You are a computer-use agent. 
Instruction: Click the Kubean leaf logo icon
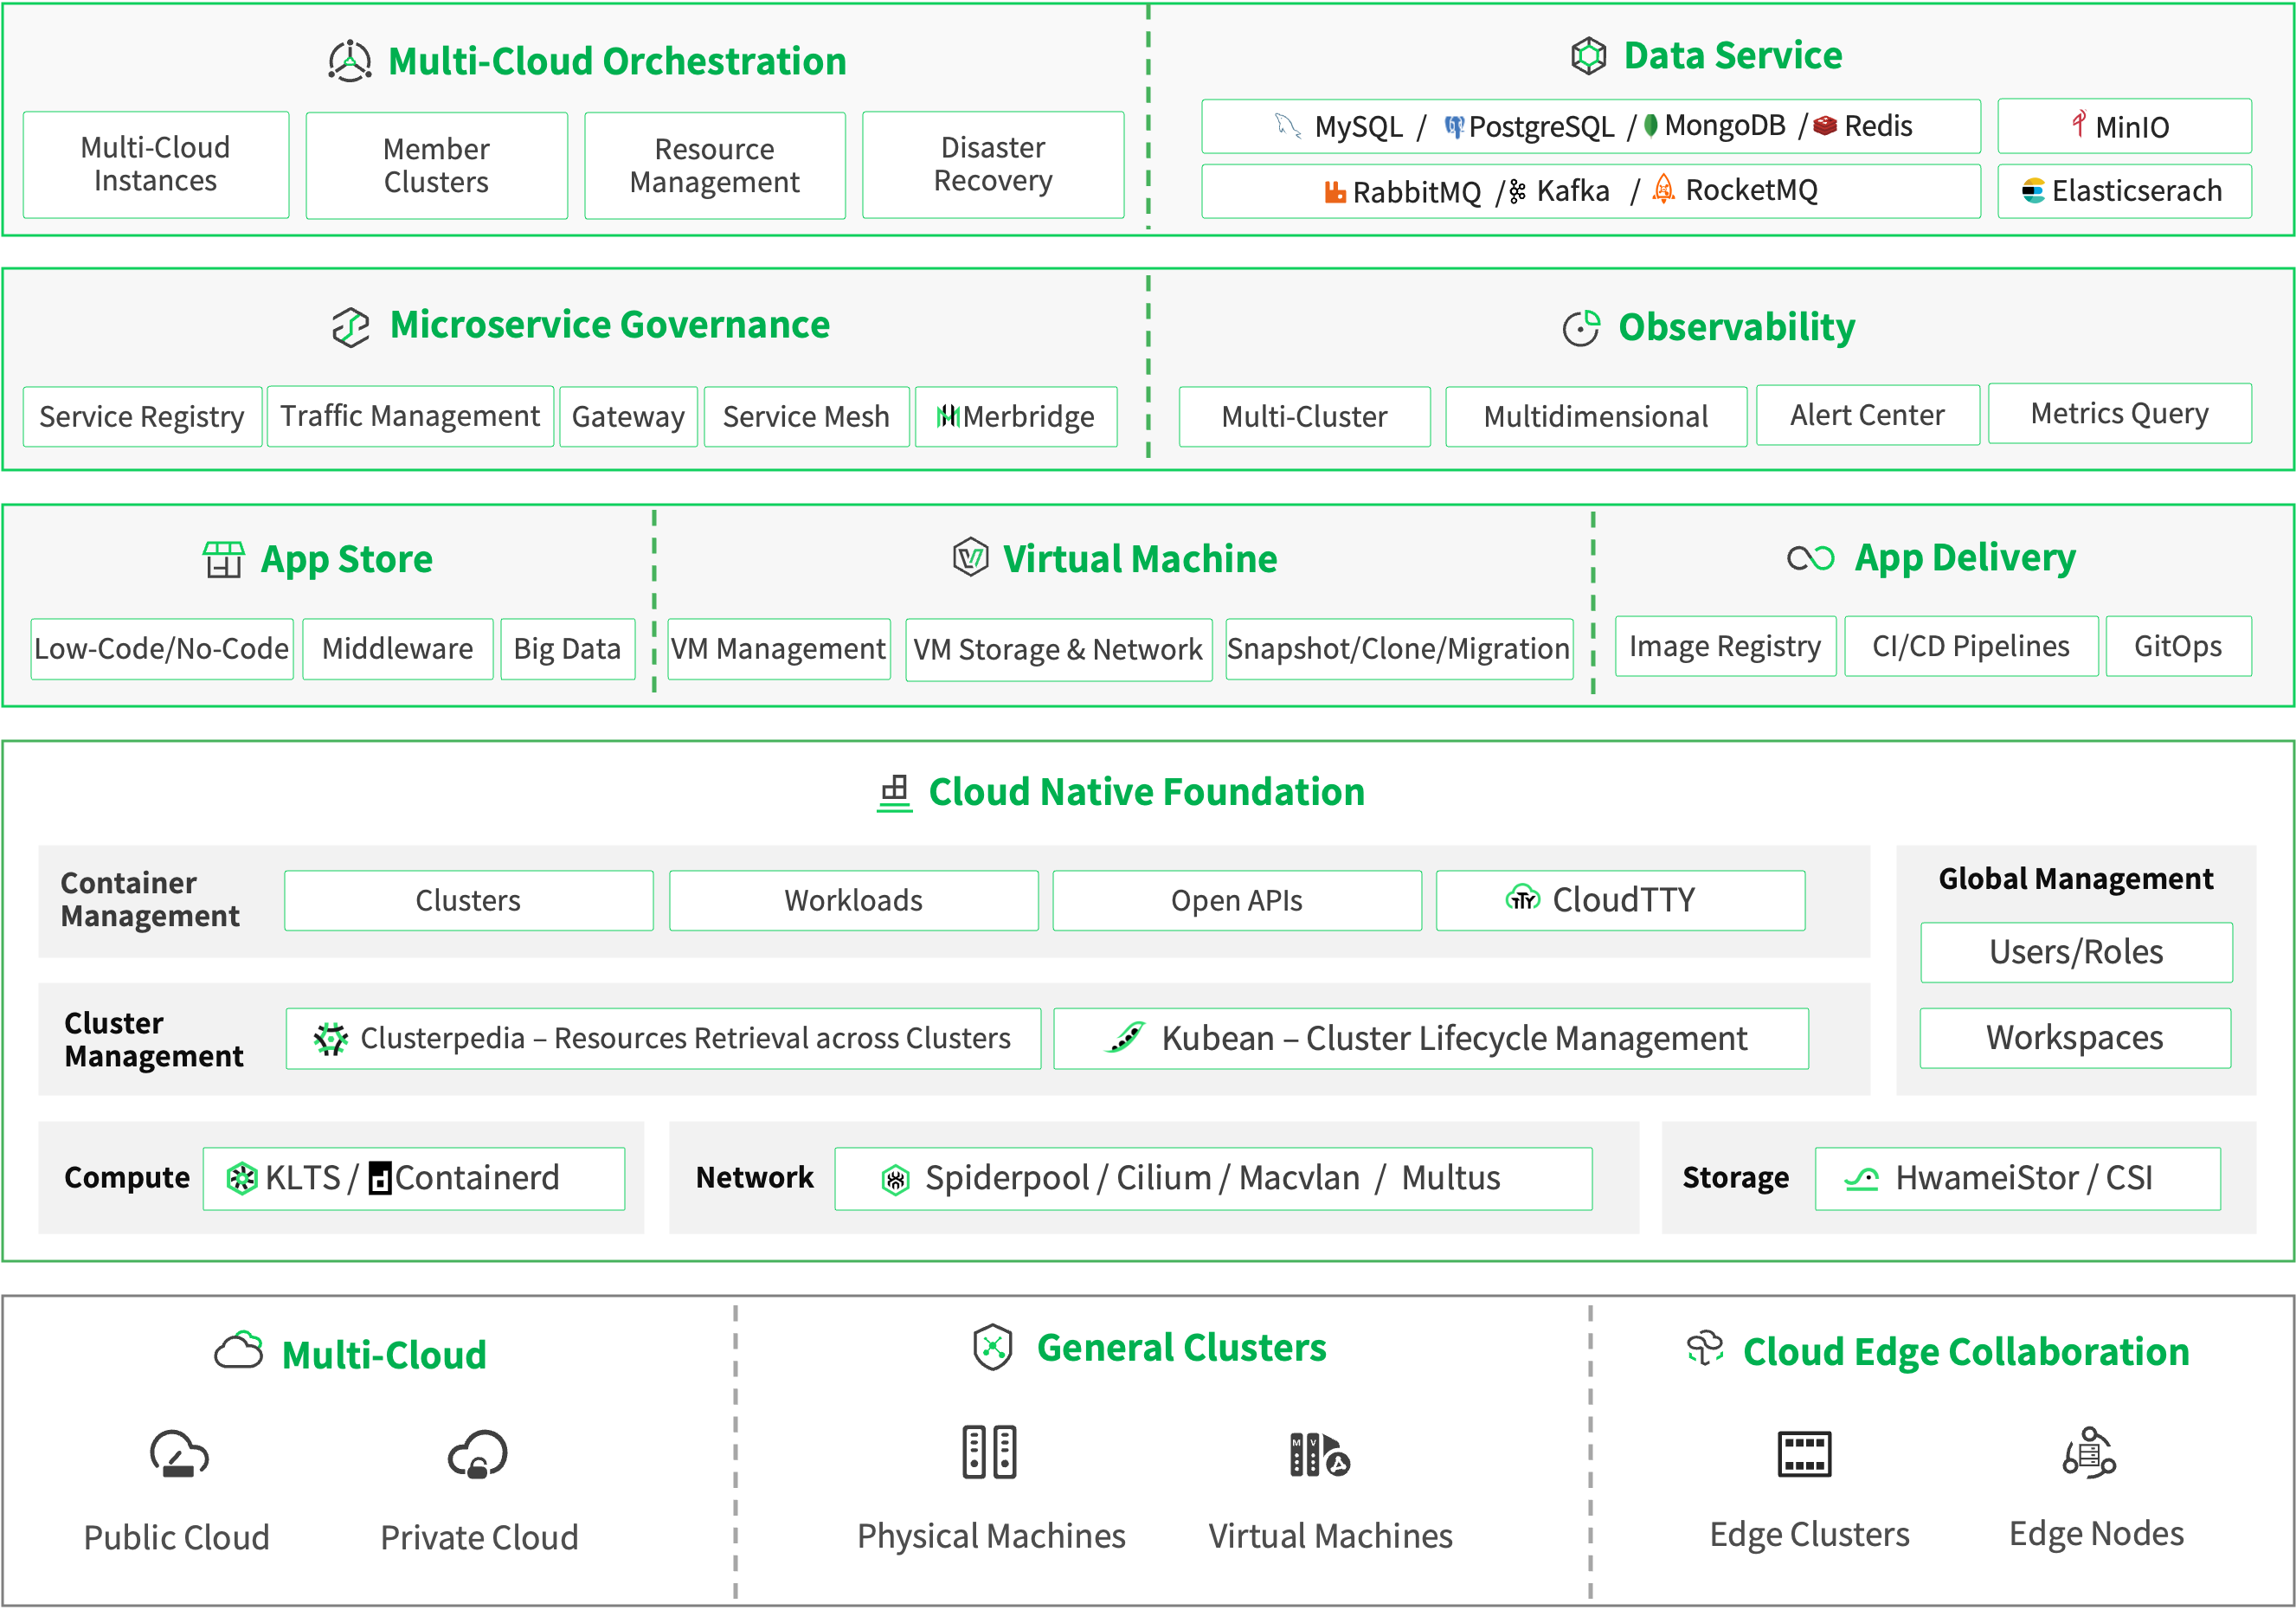(x=1126, y=1037)
